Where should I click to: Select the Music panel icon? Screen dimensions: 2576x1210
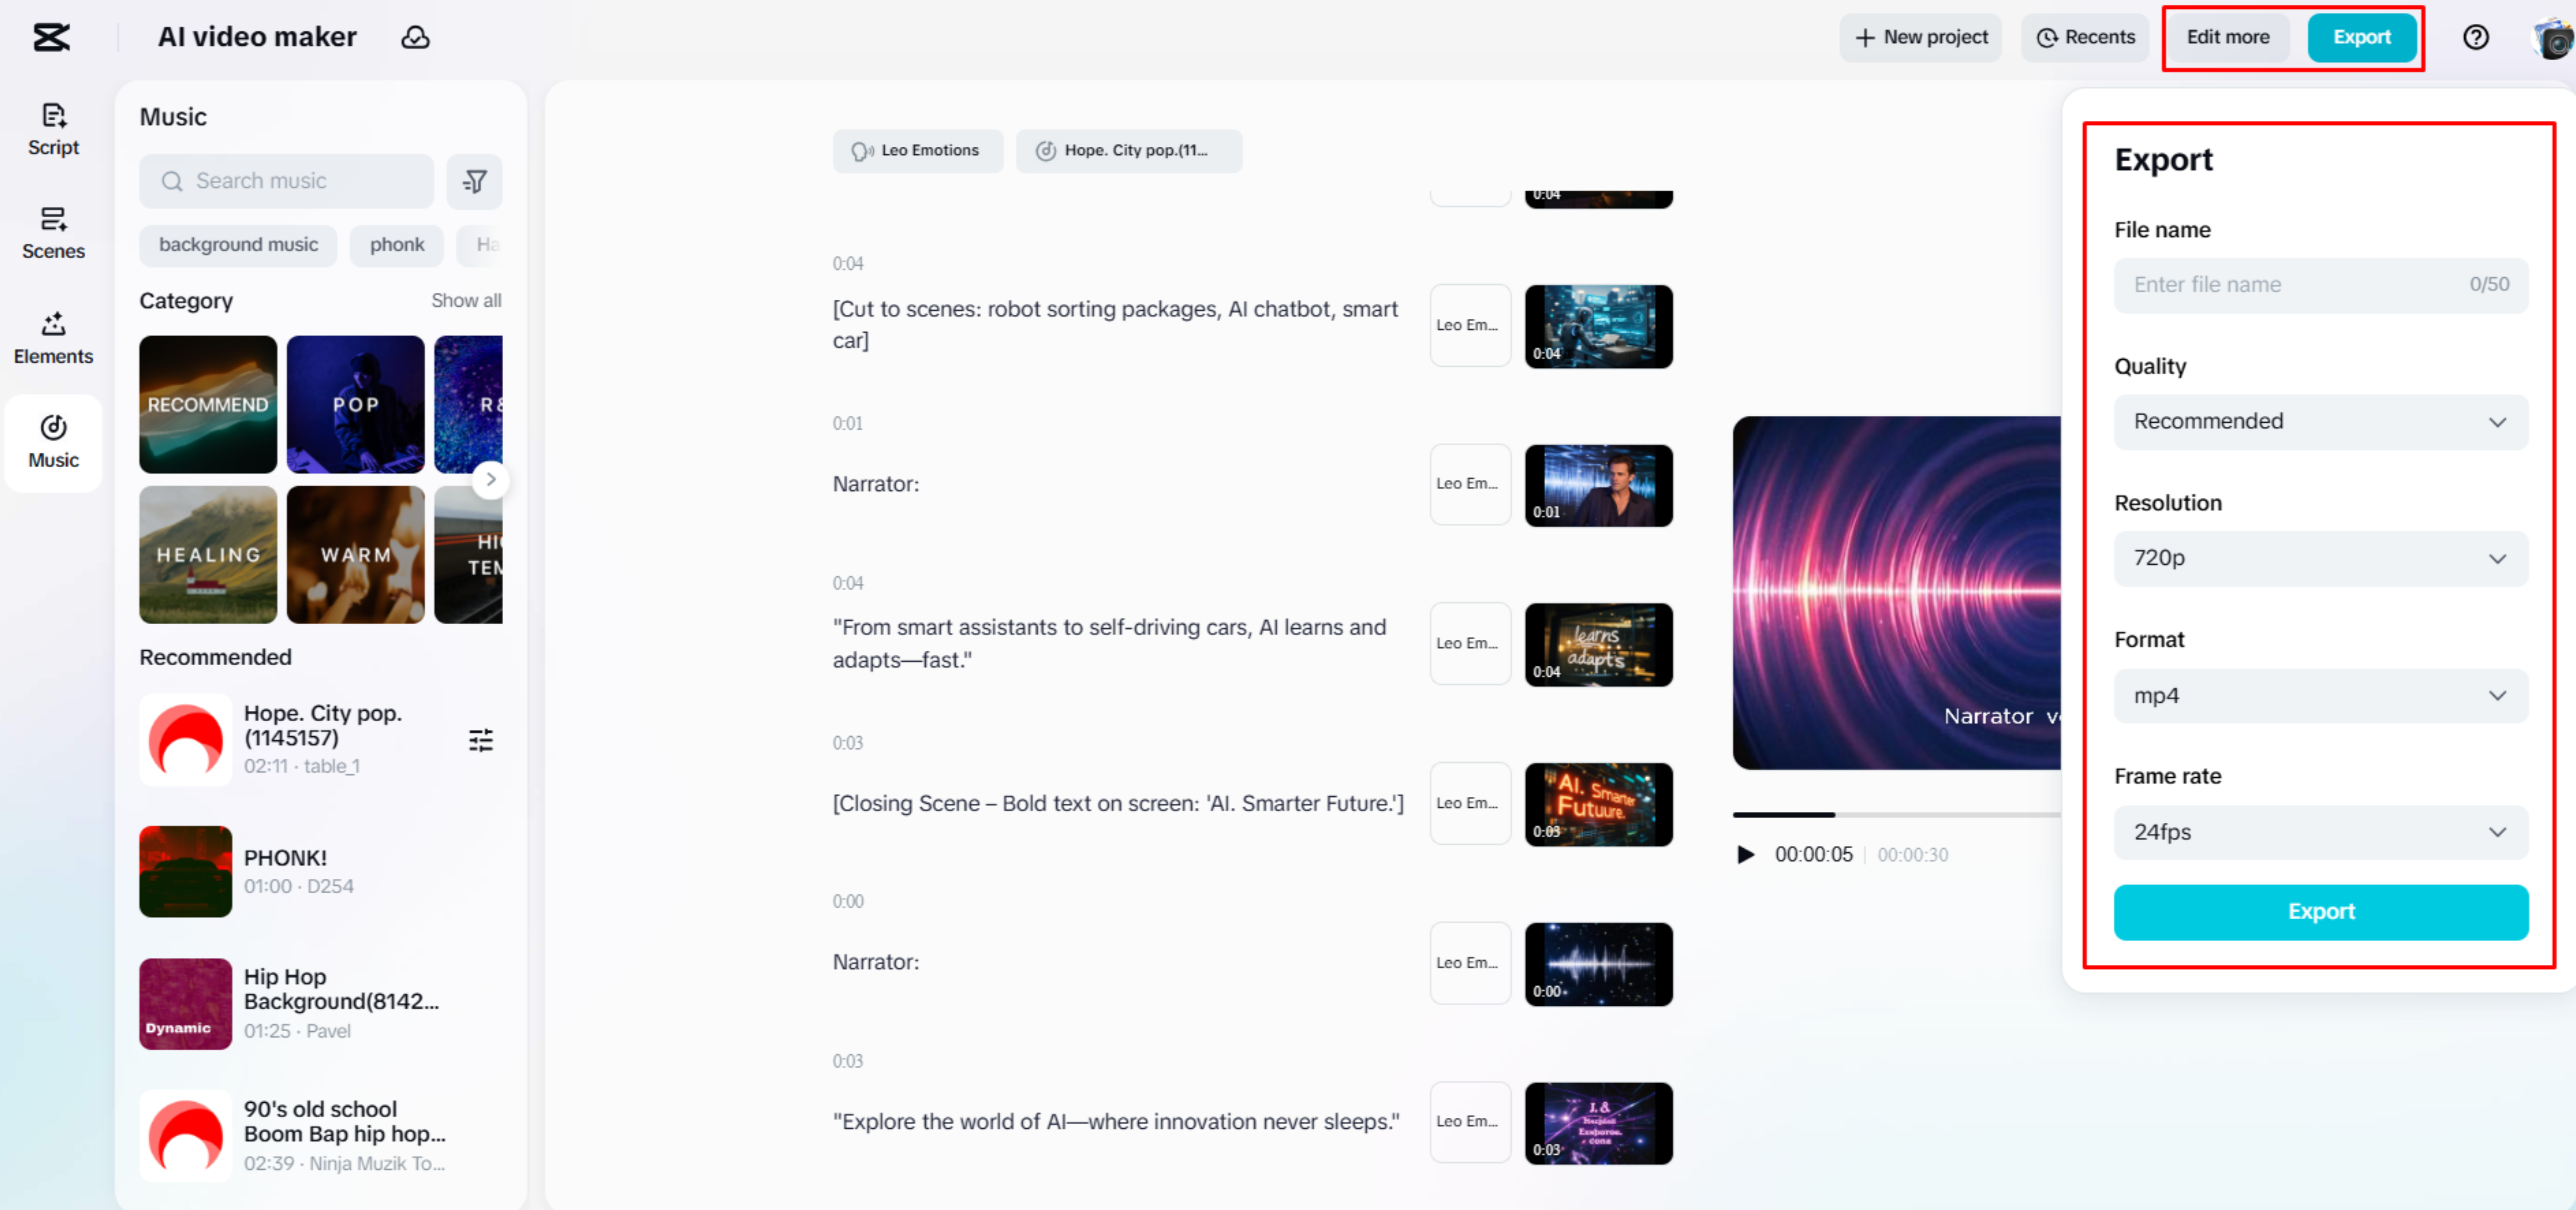pyautogui.click(x=53, y=443)
